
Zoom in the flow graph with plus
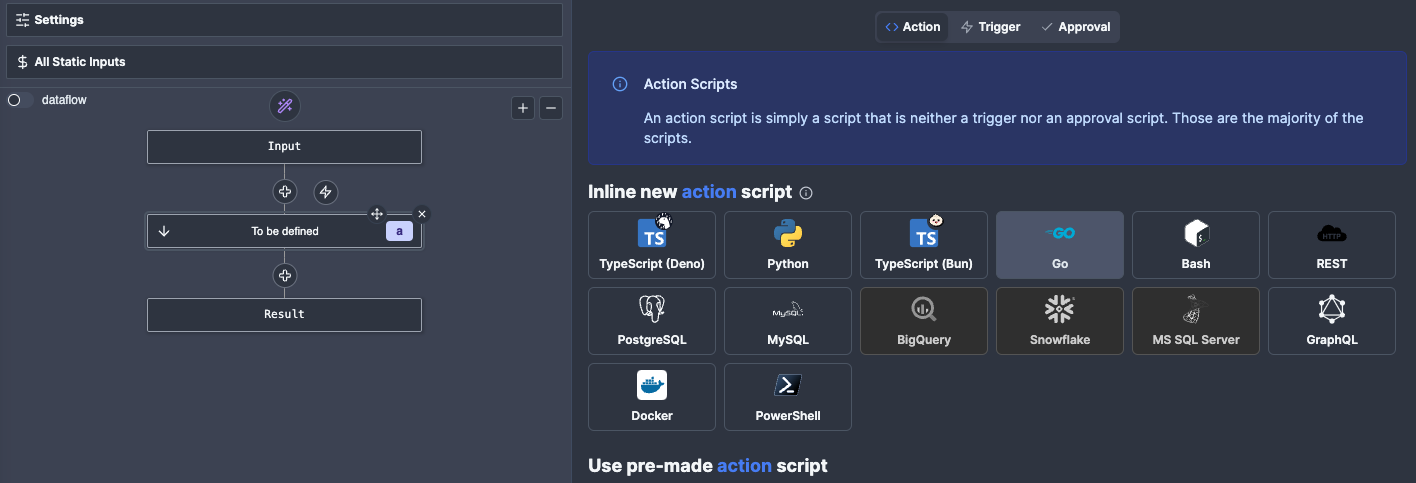click(522, 108)
